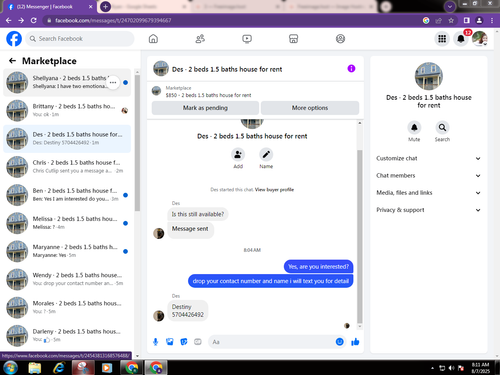The width and height of the screenshot is (500, 375).
Task: Add people using the Add icon
Action: (238, 155)
